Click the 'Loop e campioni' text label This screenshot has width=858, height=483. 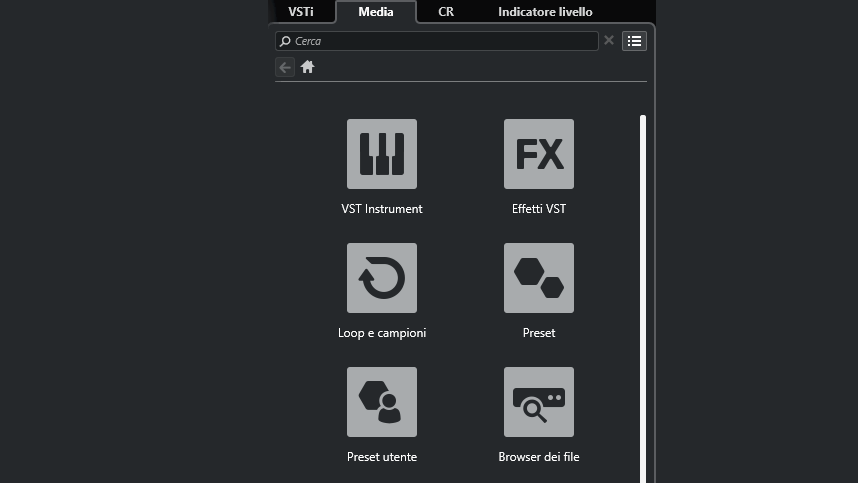[382, 333]
